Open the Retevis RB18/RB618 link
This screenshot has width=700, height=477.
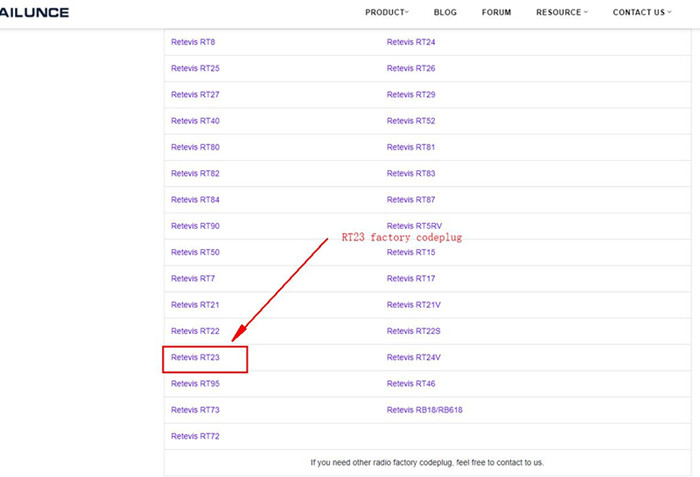[x=425, y=410]
